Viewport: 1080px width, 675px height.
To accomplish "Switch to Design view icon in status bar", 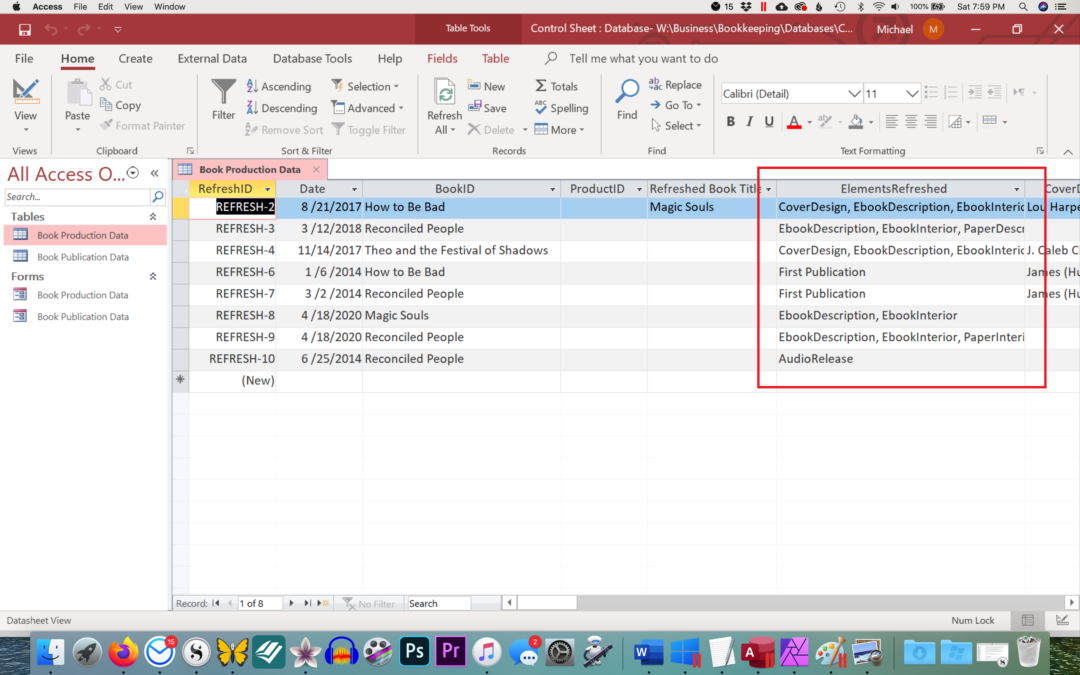I will coord(1061,621).
